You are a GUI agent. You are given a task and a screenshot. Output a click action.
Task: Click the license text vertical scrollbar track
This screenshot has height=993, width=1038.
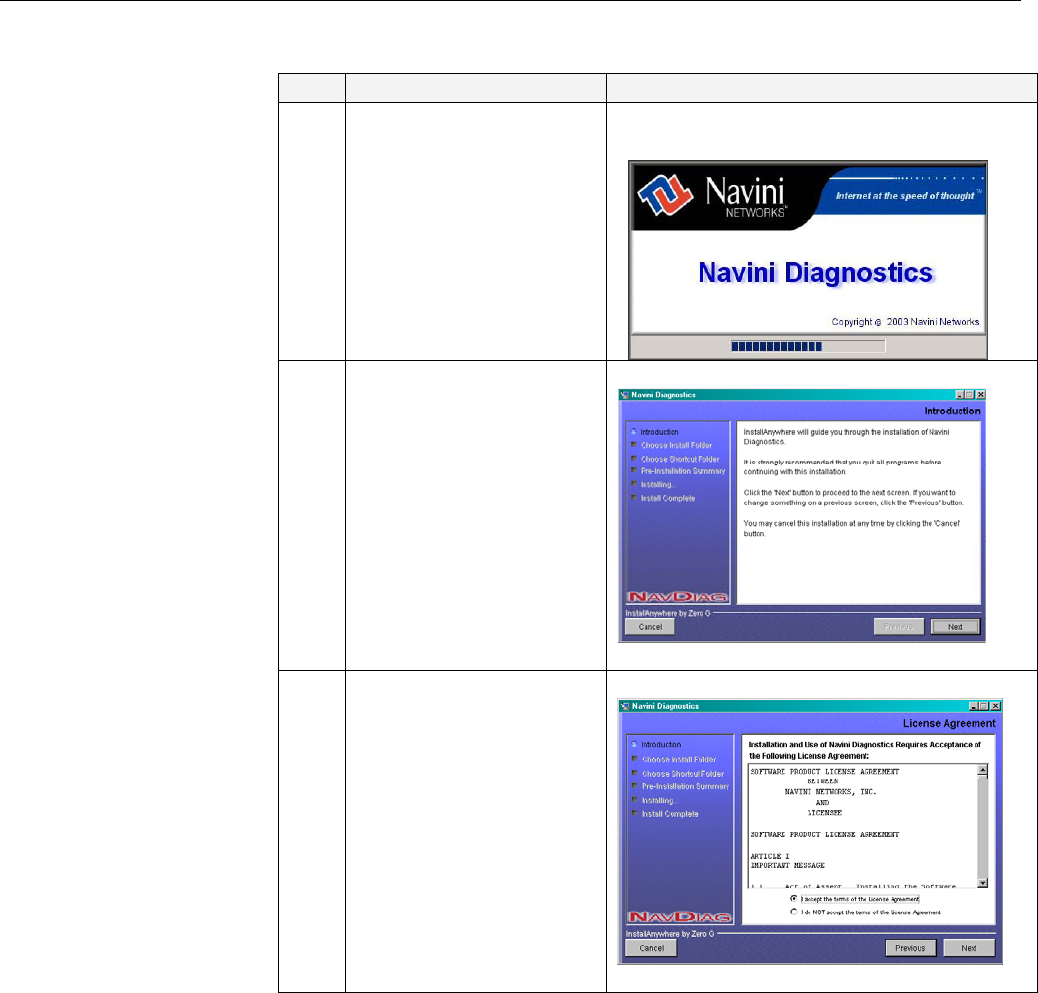(982, 826)
